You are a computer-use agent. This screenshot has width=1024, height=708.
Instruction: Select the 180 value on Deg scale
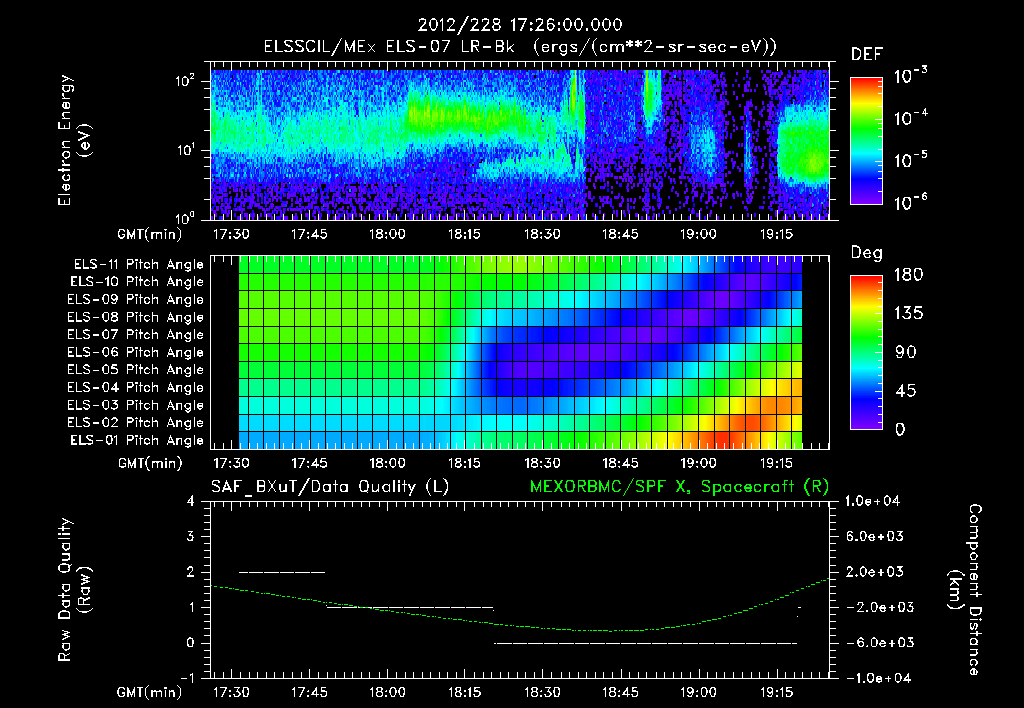pyautogui.click(x=908, y=275)
